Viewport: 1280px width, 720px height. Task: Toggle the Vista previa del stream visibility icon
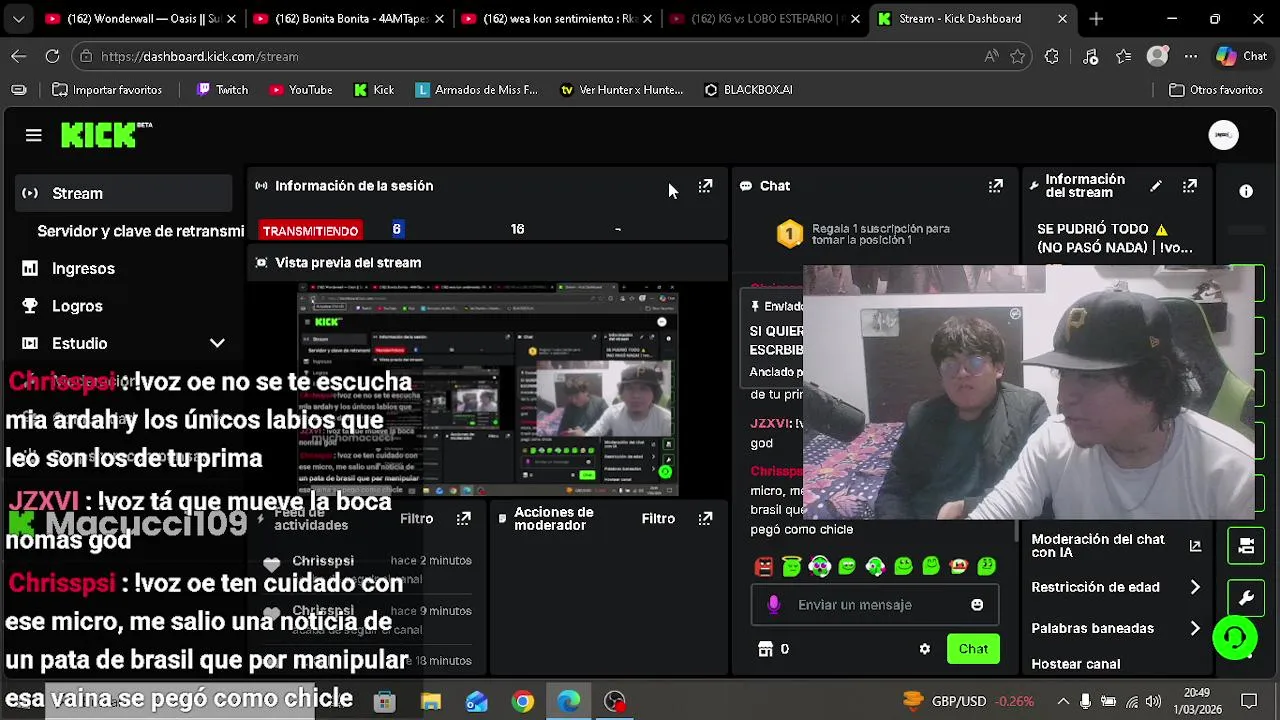pos(261,262)
